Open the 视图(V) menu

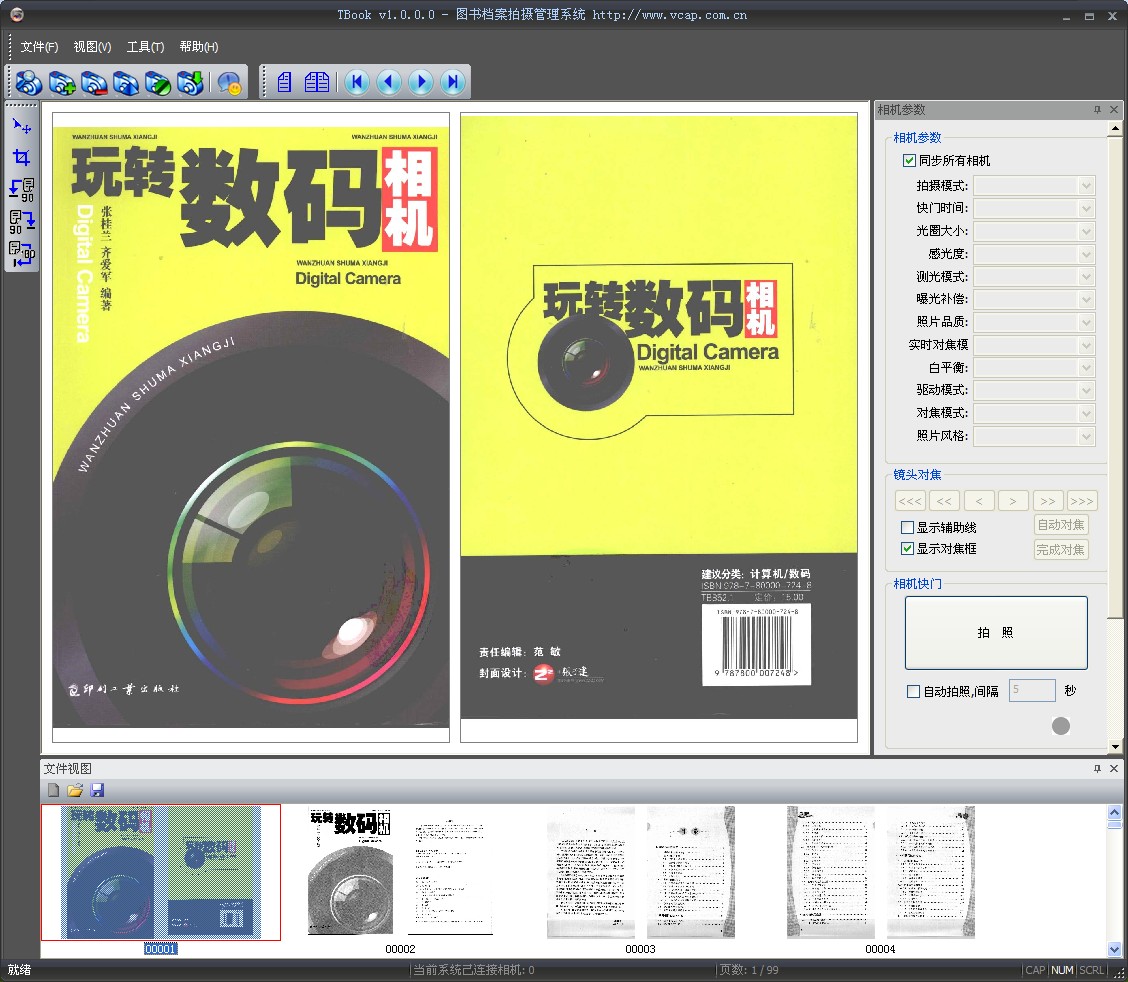(x=89, y=46)
